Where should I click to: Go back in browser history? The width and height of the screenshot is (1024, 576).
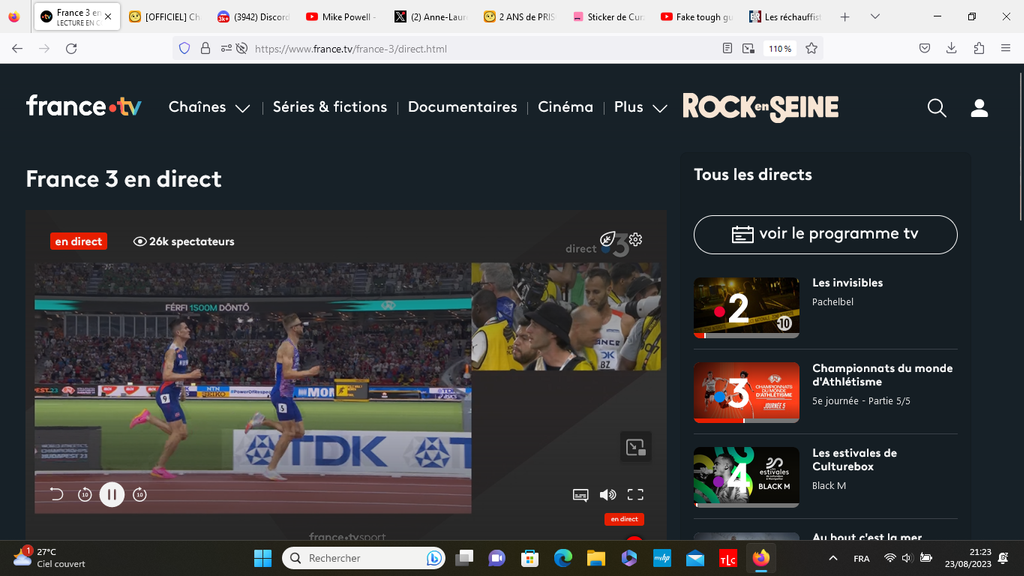[x=18, y=48]
